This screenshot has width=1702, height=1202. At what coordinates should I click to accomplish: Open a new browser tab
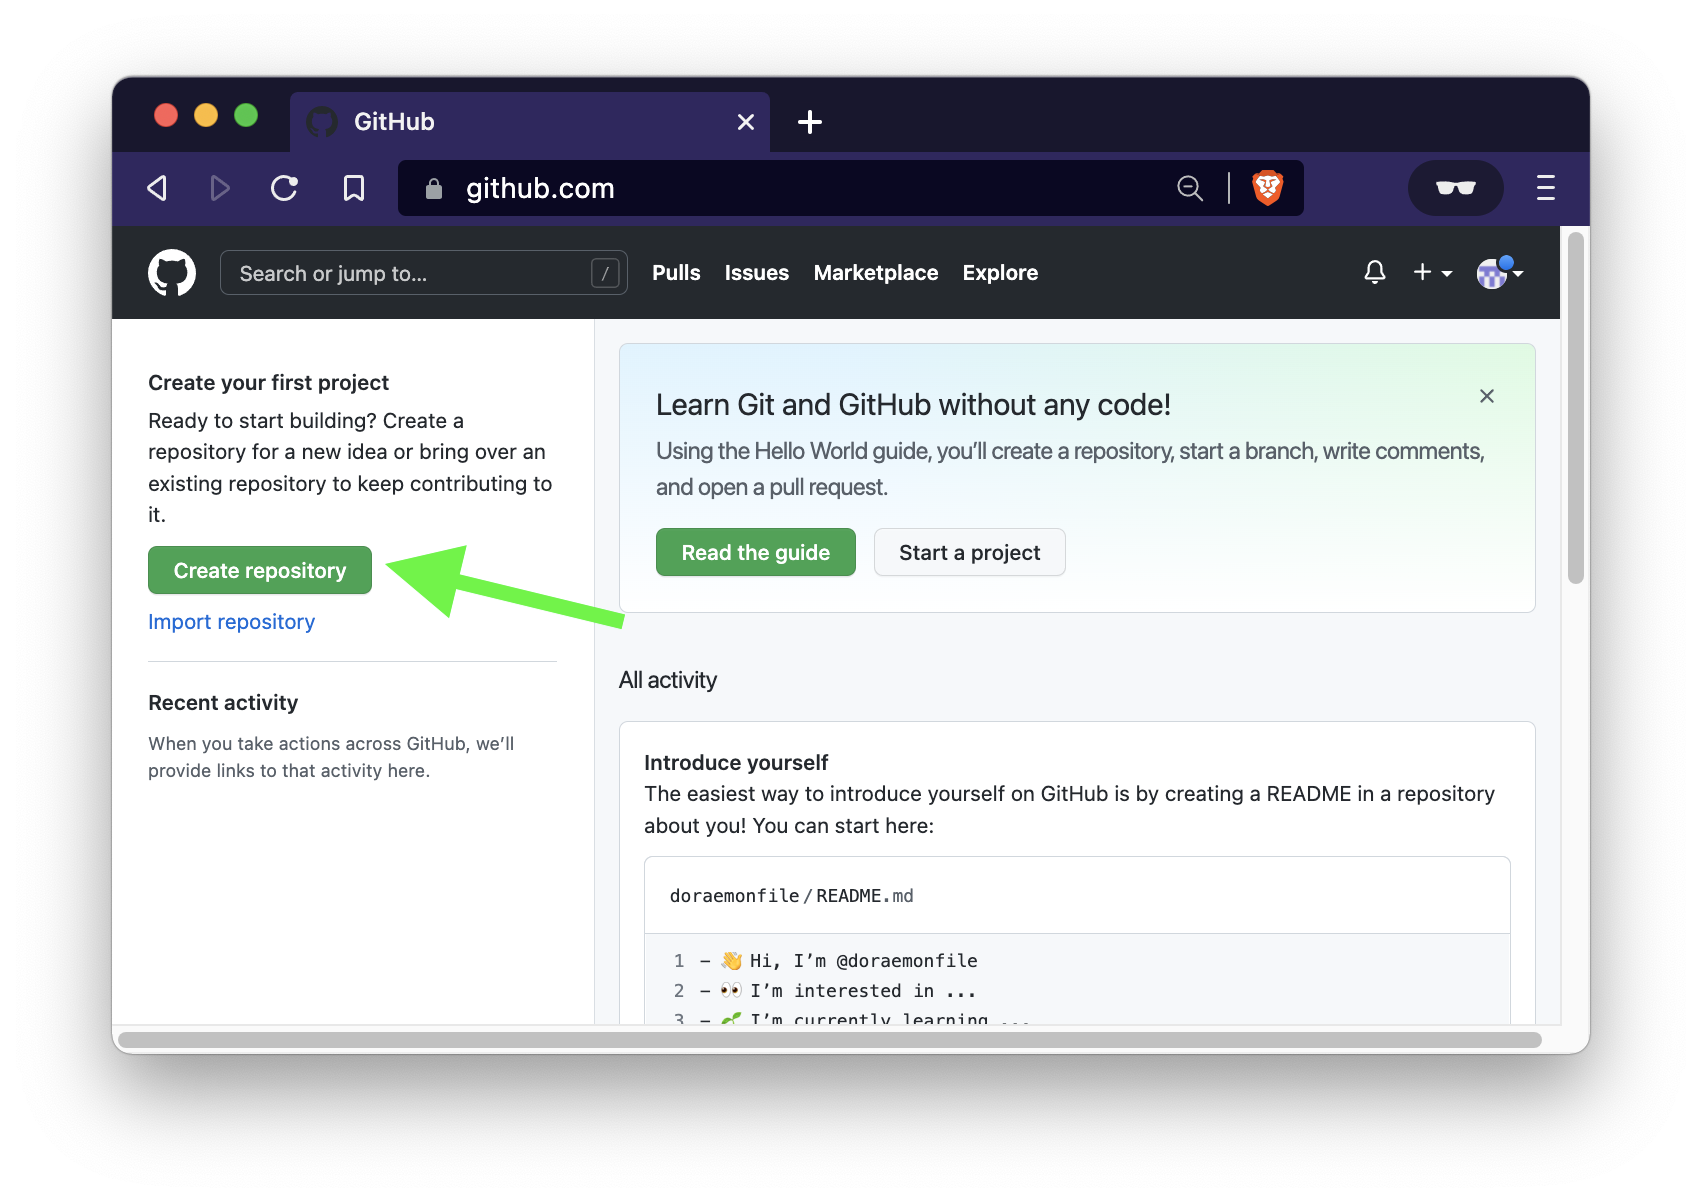[x=810, y=122]
